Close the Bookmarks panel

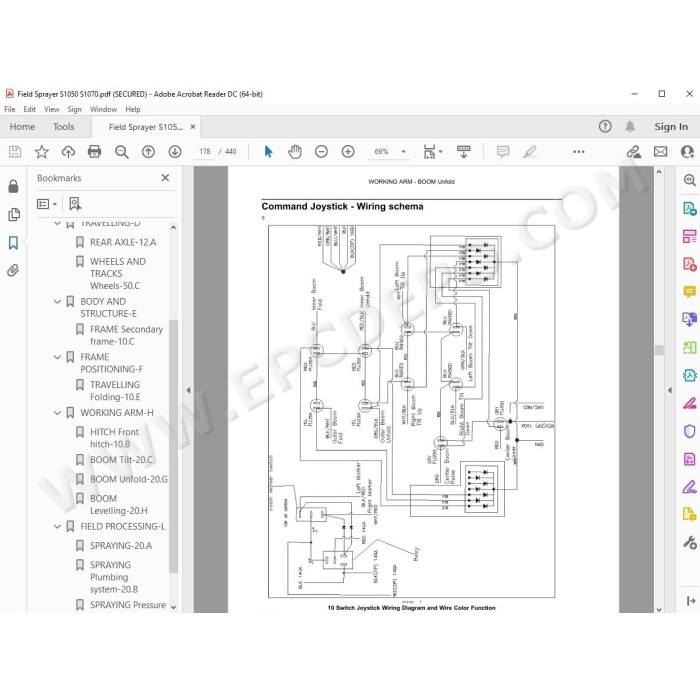pos(165,178)
